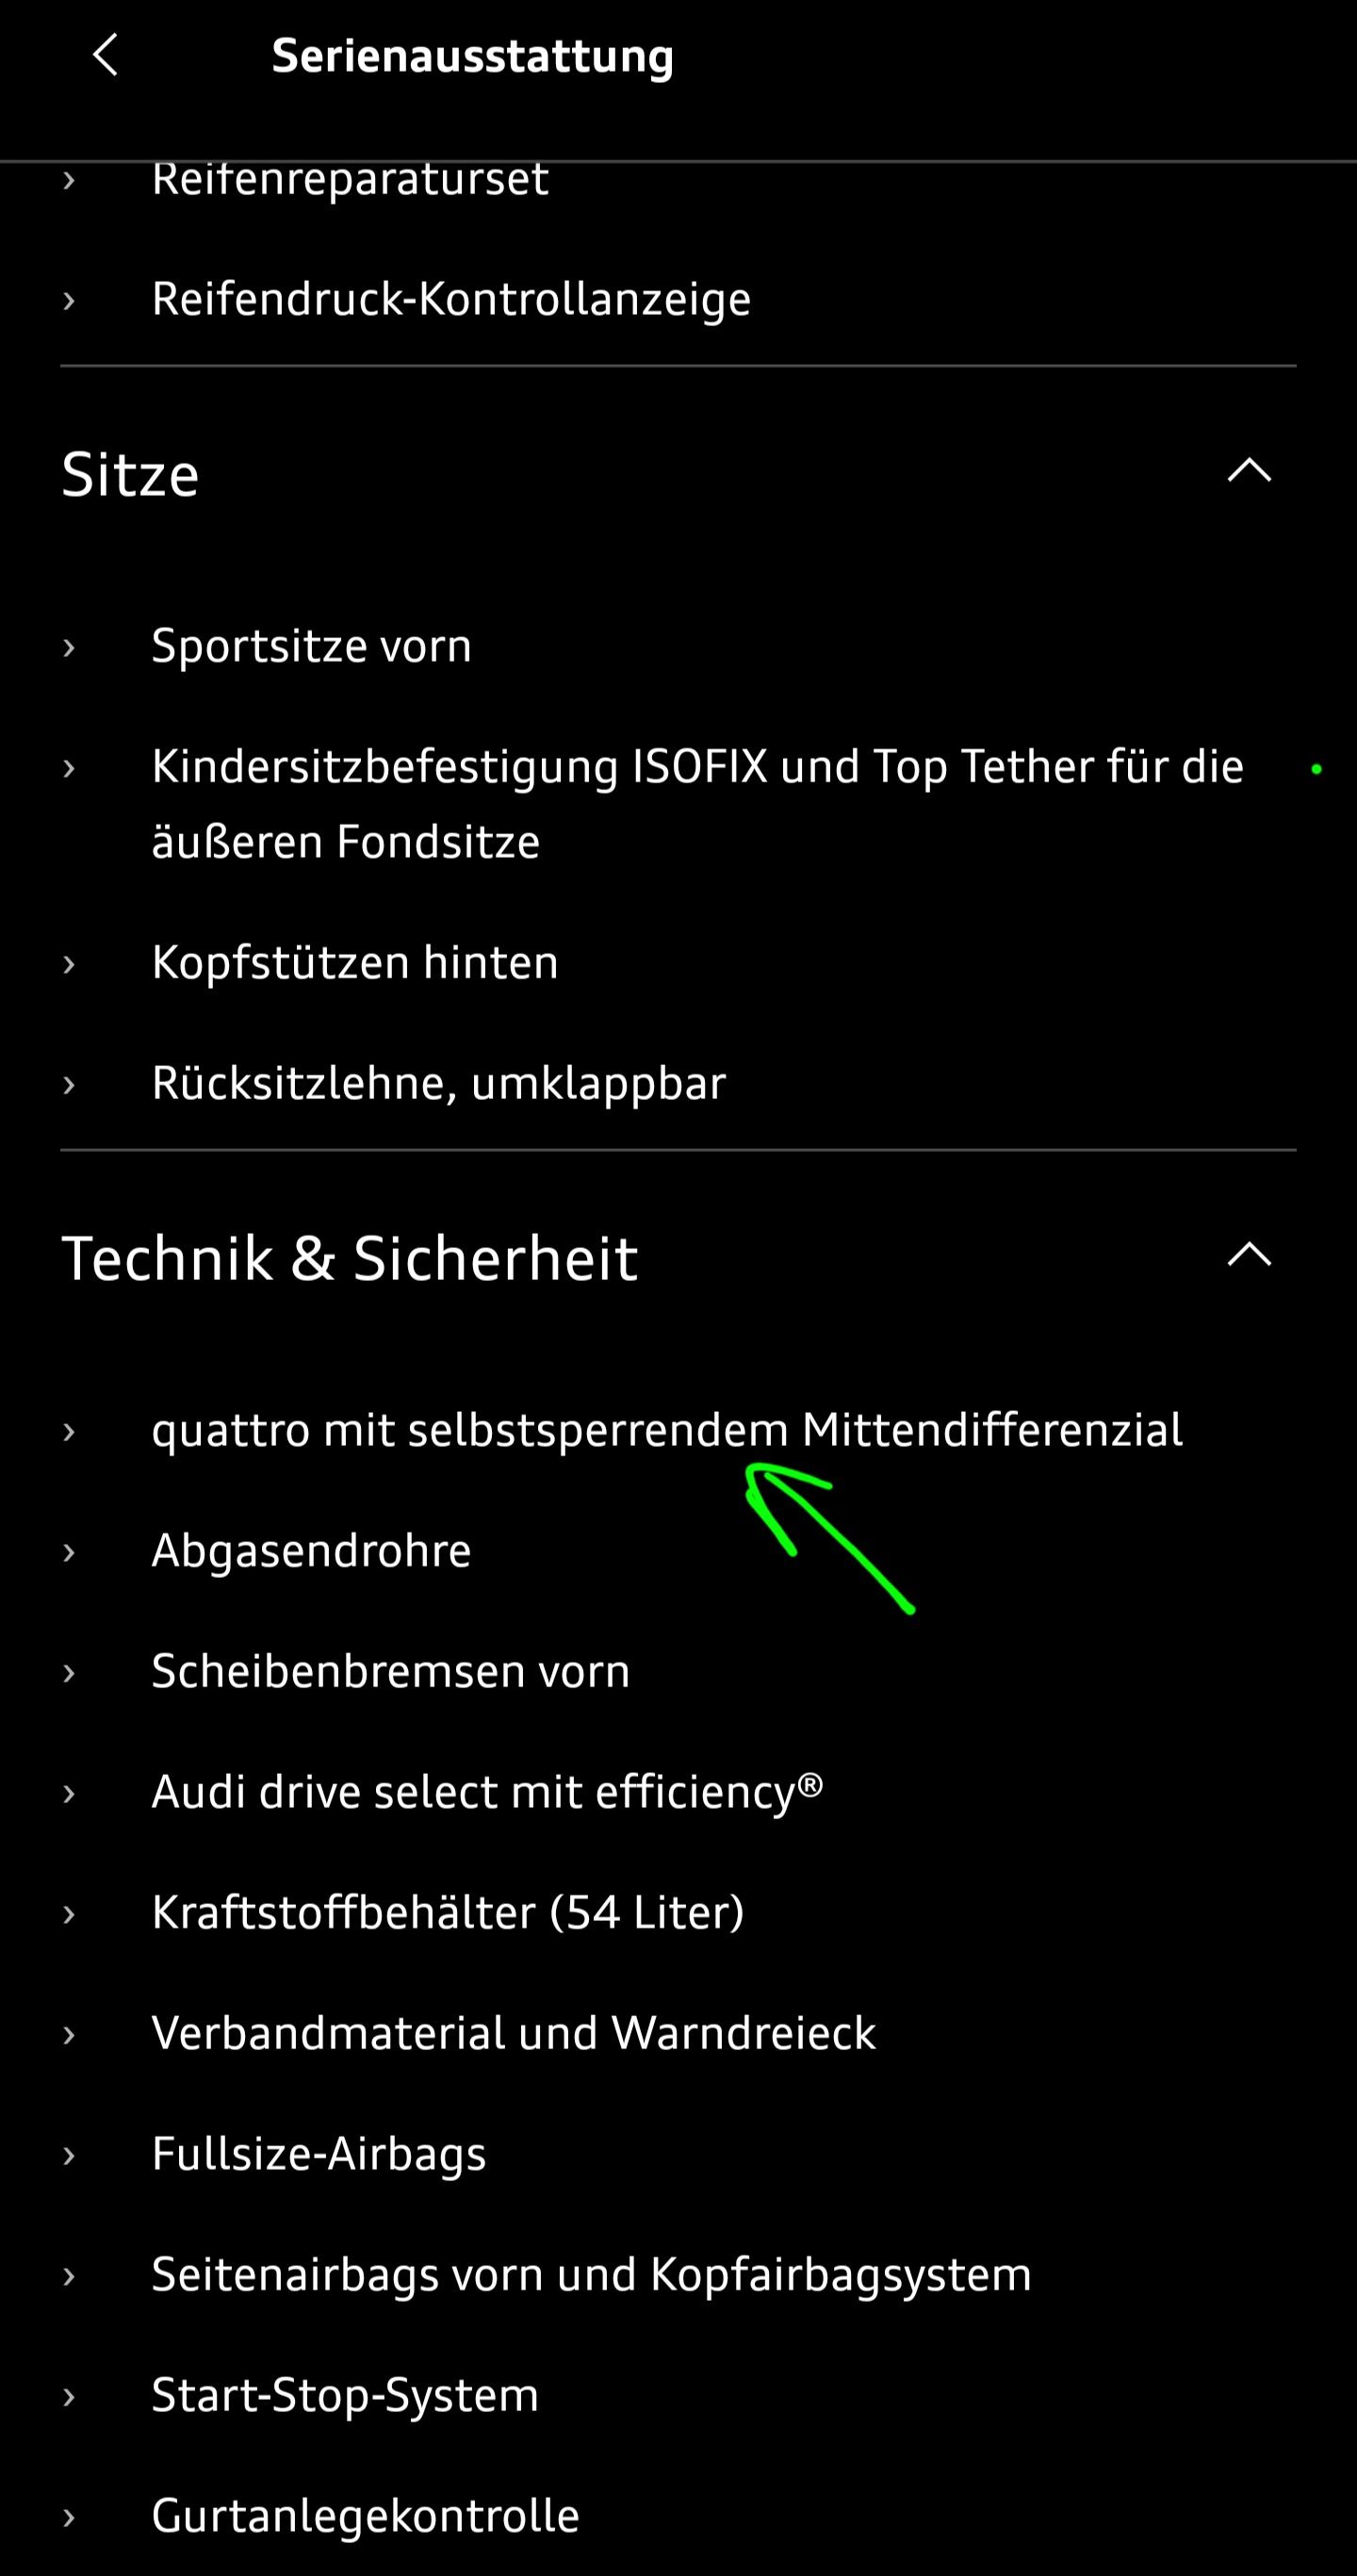
Task: Open Verbandmaterial und Warndreieck
Action: 514,2033
